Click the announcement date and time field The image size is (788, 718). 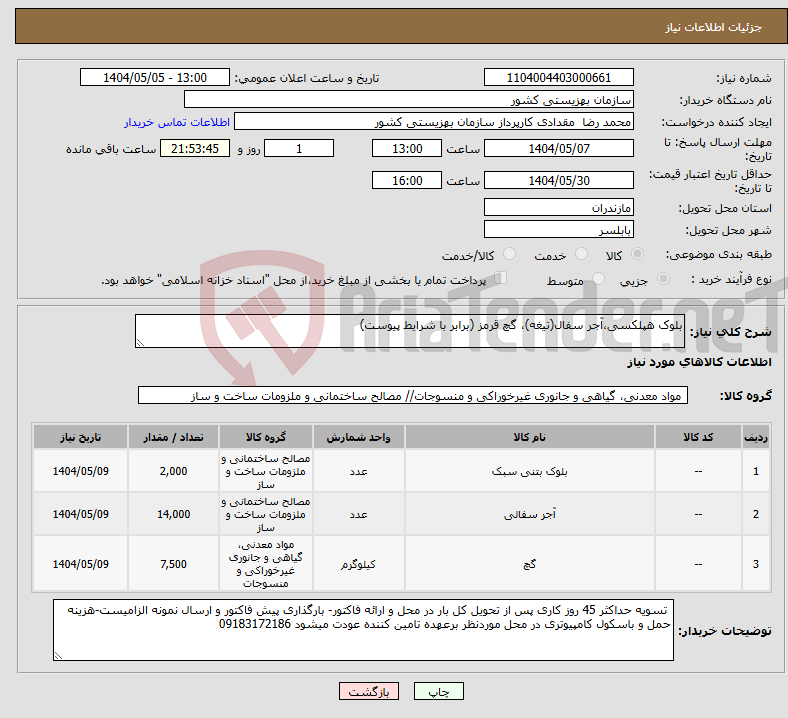click(155, 77)
